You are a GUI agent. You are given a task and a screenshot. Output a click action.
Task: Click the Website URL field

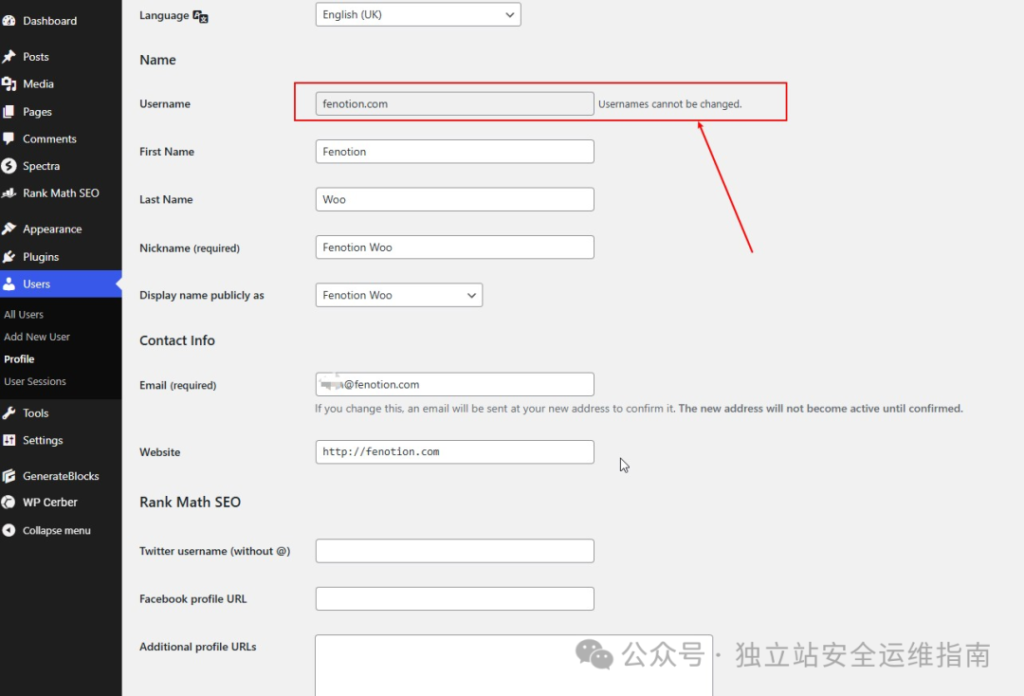pyautogui.click(x=455, y=452)
